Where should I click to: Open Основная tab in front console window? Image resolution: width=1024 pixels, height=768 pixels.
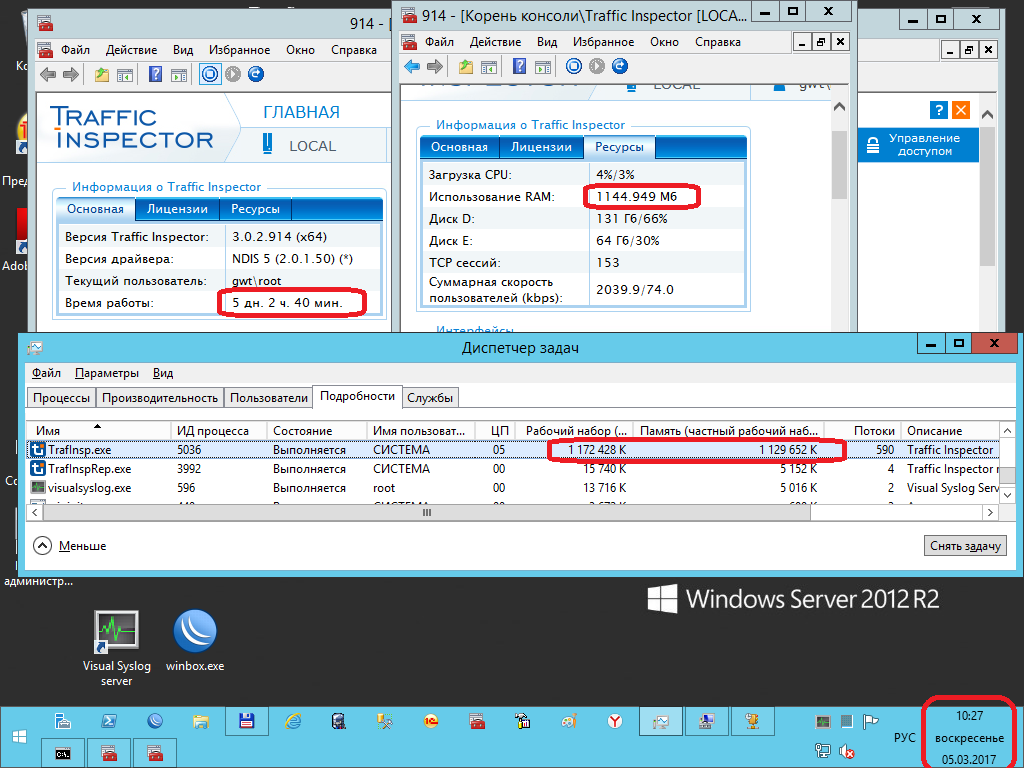pyautogui.click(x=459, y=147)
